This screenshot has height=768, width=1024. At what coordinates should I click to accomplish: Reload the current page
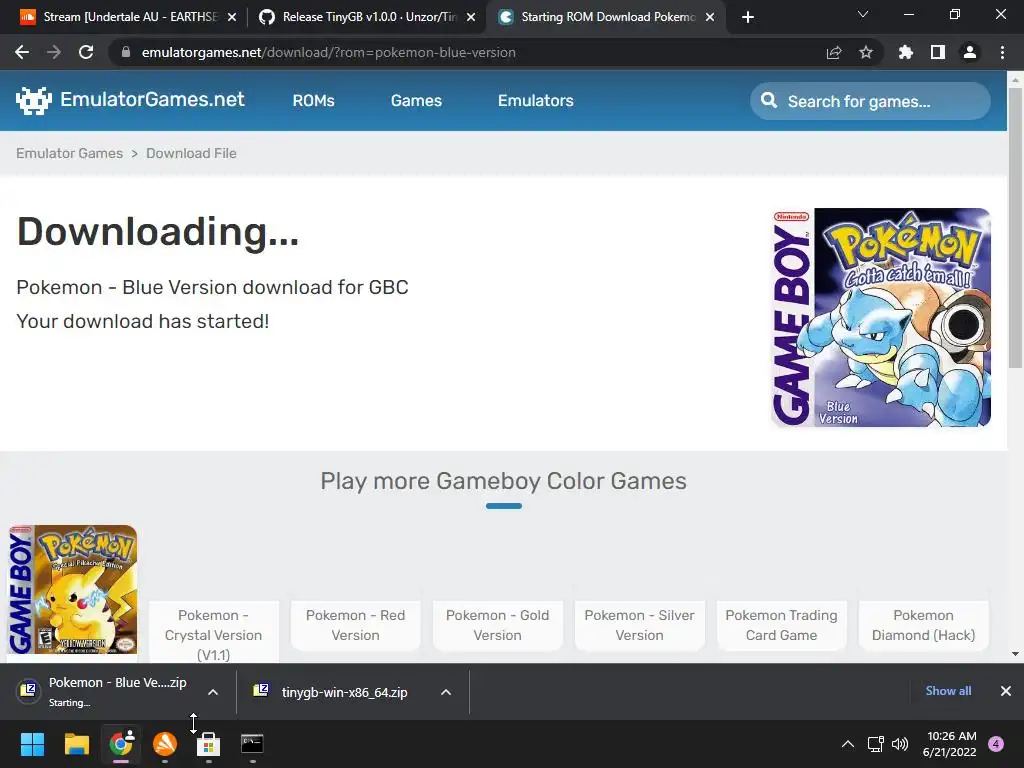pos(86,52)
